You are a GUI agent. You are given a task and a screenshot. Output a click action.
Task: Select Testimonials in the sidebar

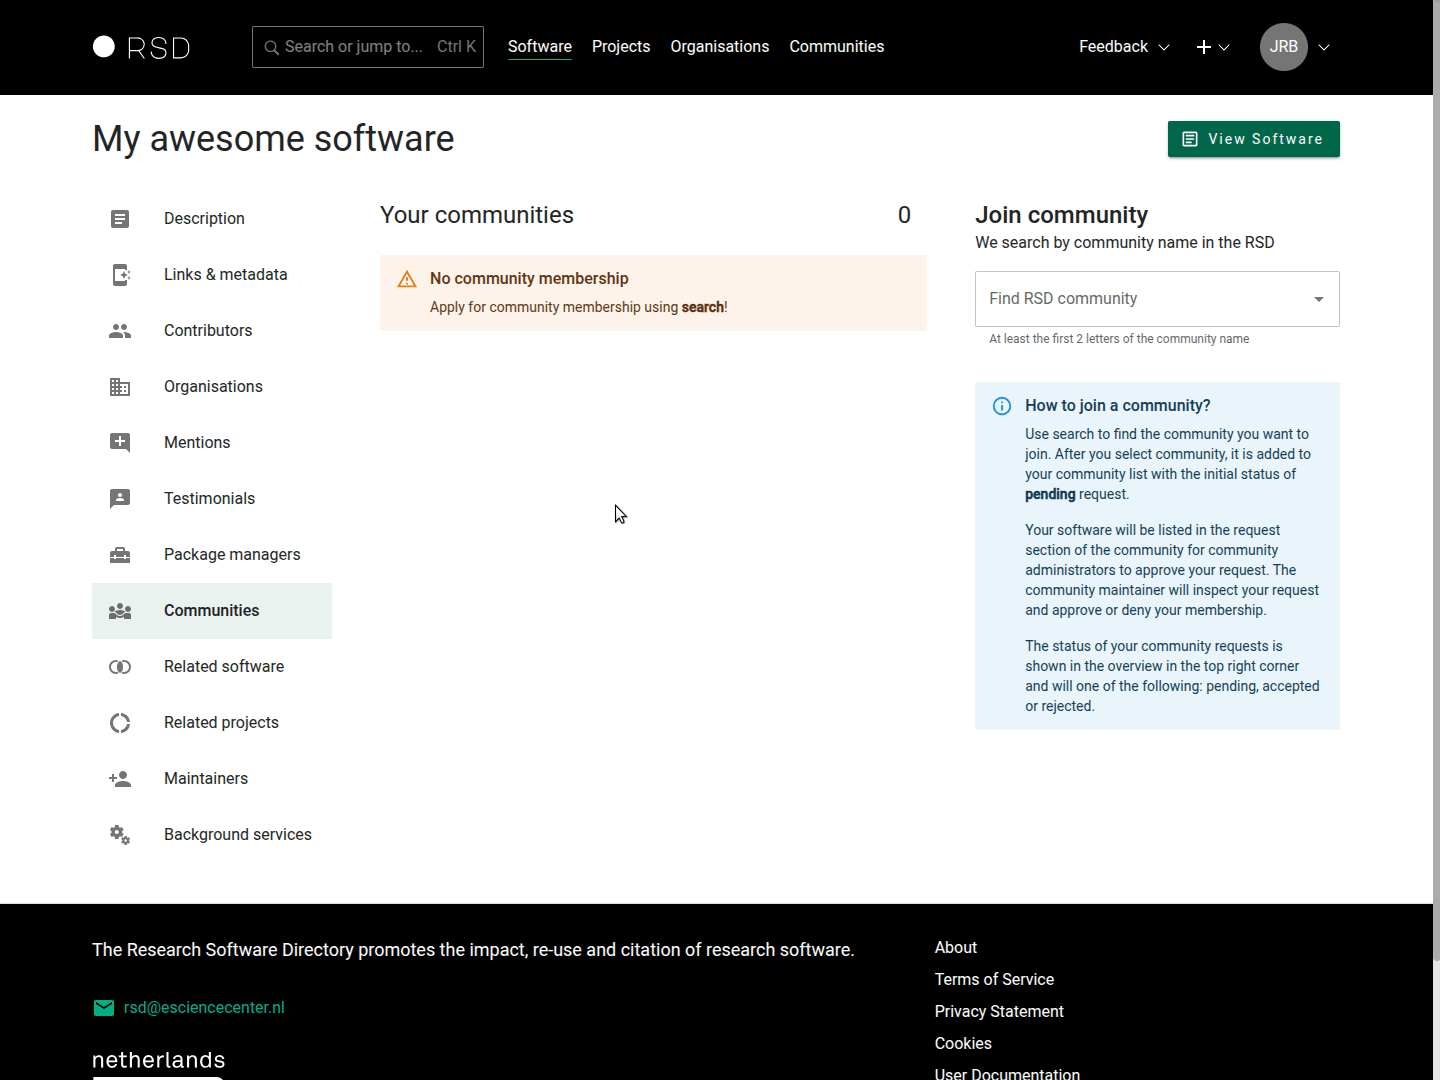coord(209,499)
